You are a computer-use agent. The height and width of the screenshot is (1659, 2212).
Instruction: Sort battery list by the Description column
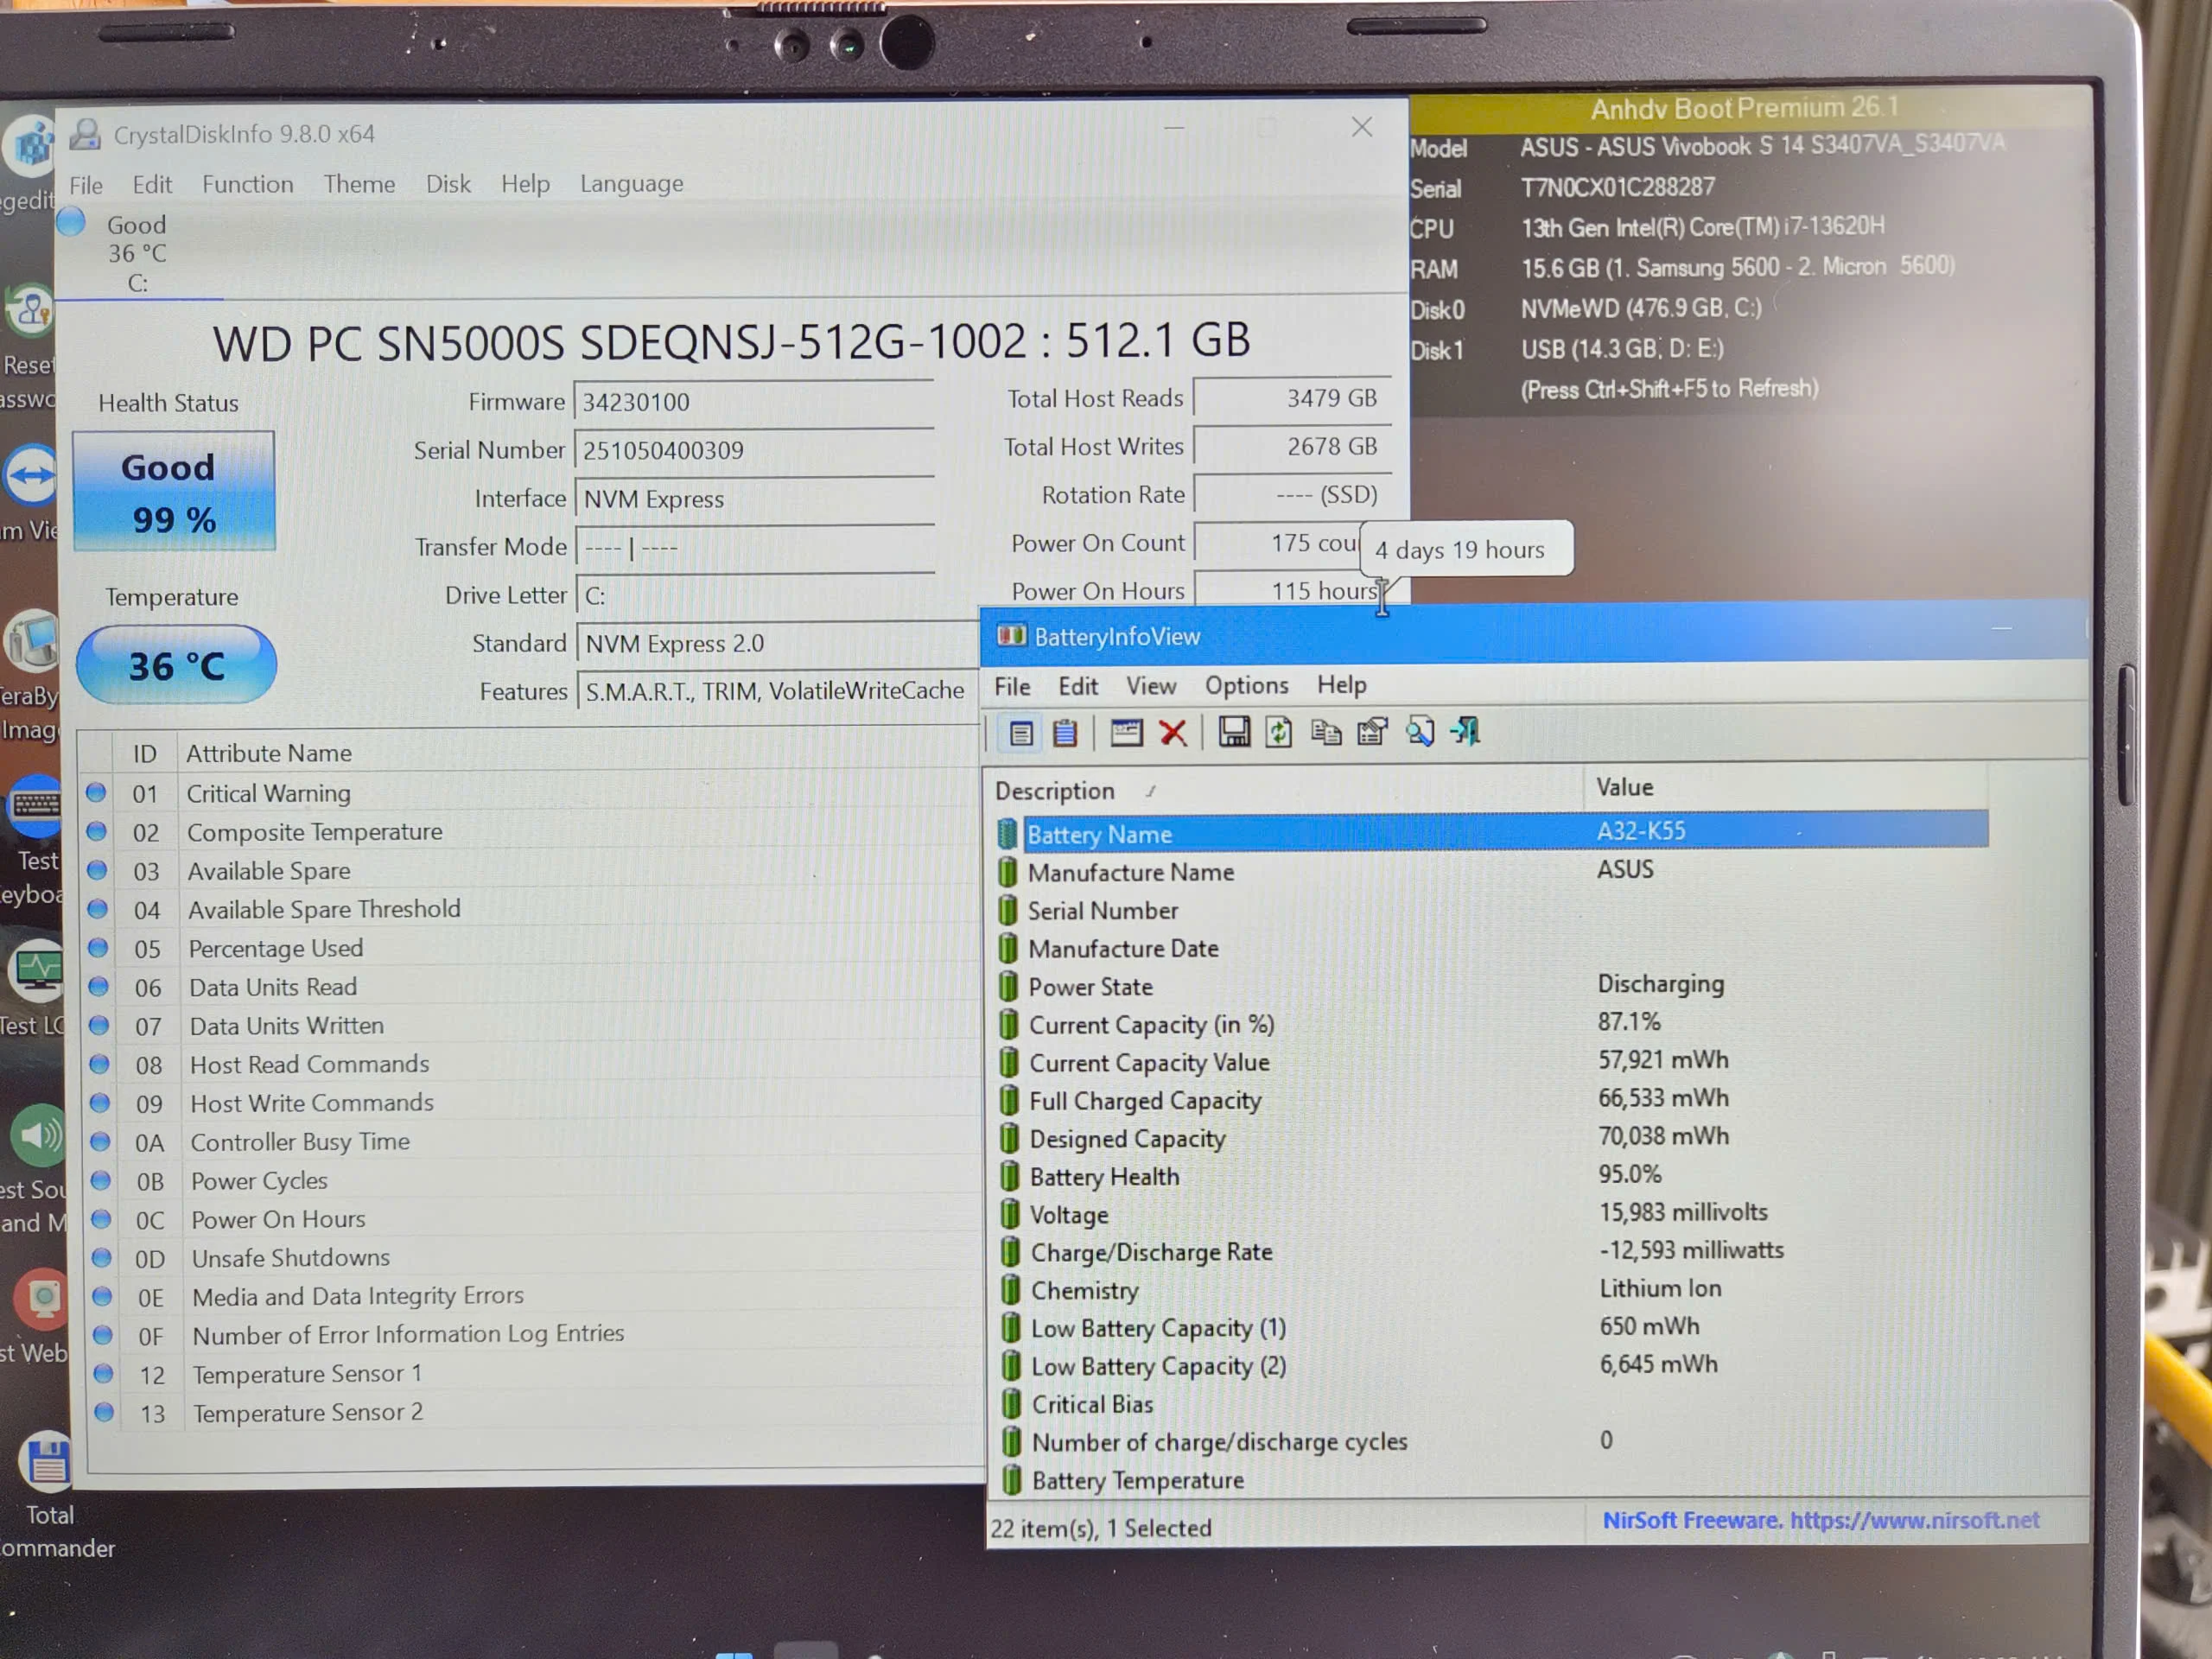coord(1284,790)
